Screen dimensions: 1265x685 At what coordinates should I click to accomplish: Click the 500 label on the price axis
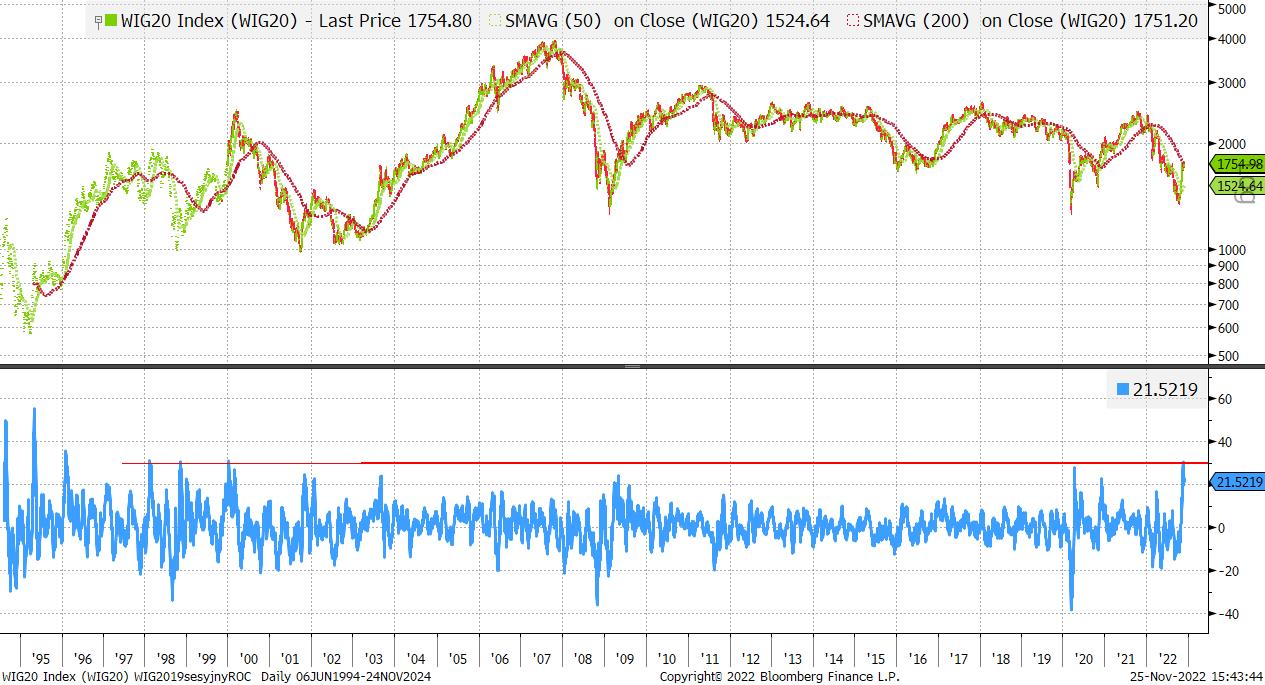[1229, 356]
